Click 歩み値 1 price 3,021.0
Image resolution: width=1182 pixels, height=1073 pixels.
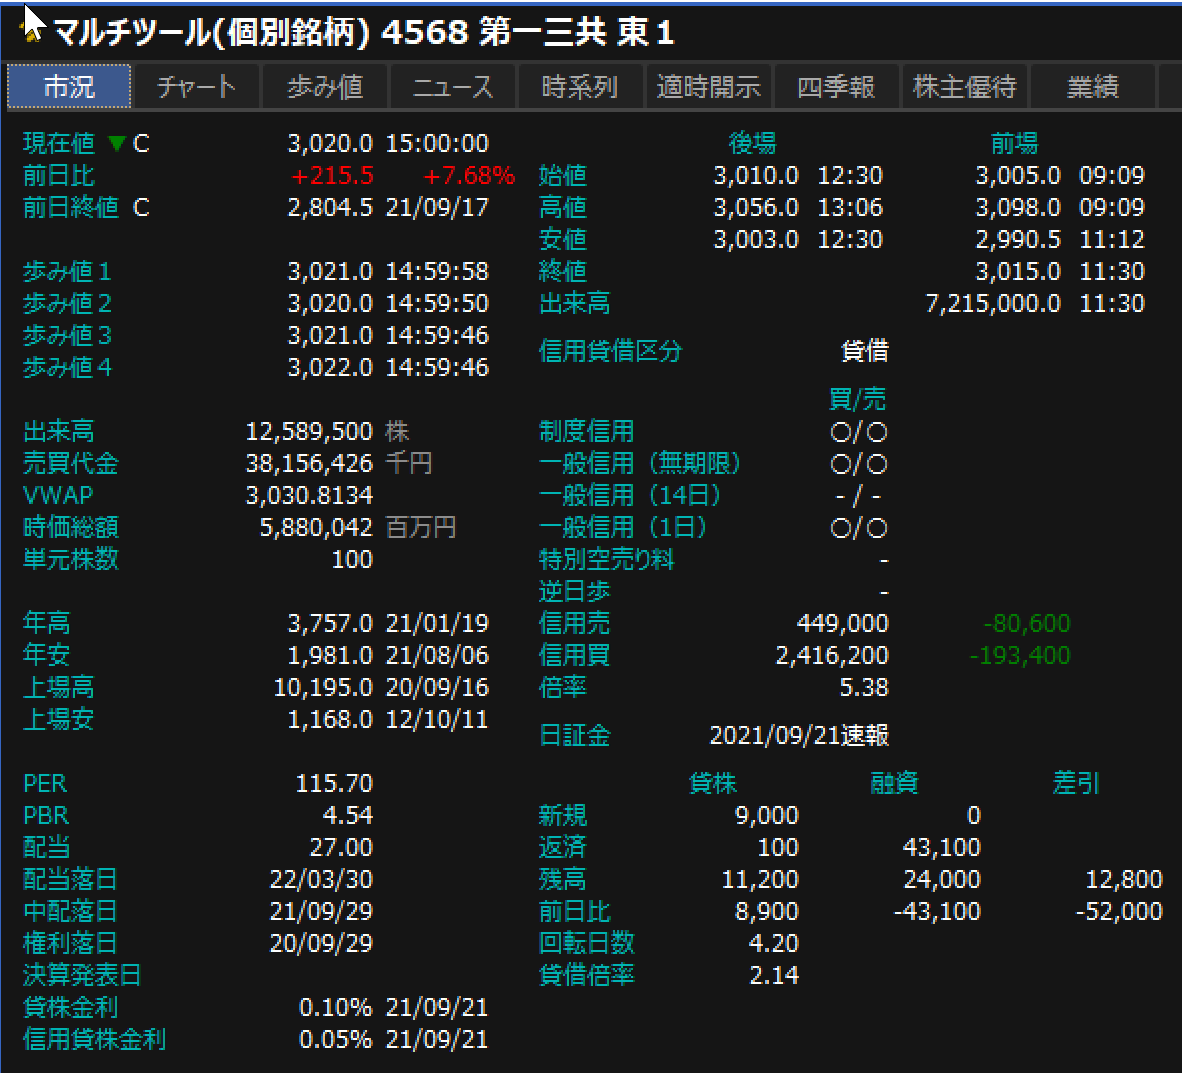tap(330, 271)
